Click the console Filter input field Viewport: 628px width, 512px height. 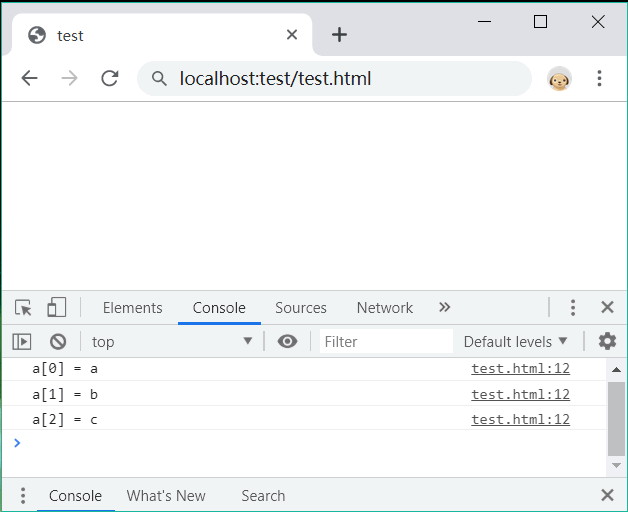386,341
